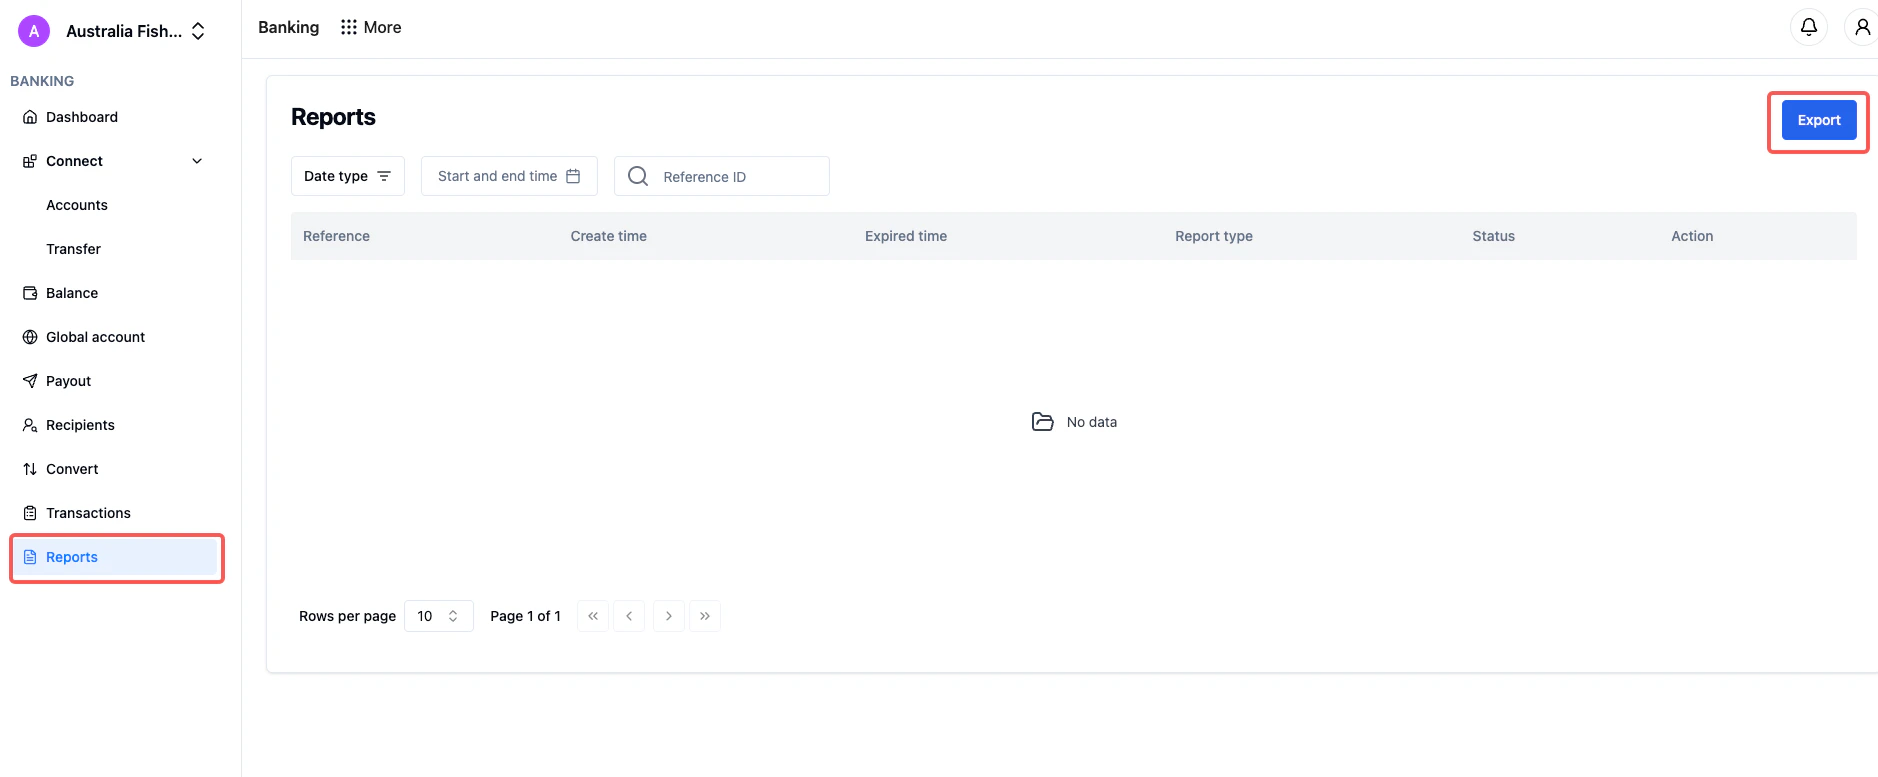Click the Report type column header
Screen dimensions: 1878x777
pos(1213,236)
